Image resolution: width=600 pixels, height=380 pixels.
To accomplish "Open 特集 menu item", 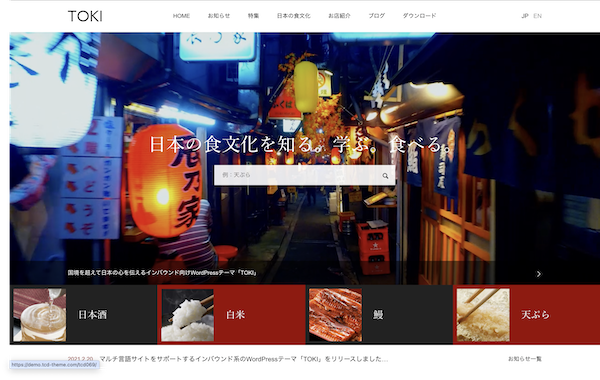I will (253, 16).
